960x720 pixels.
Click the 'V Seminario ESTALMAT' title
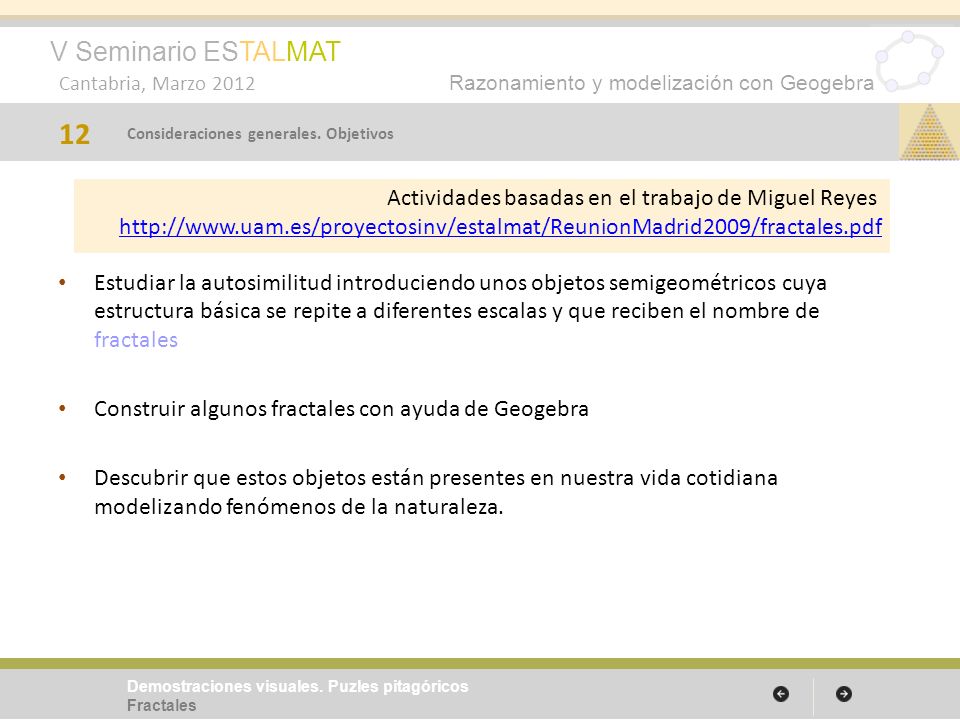195,51
